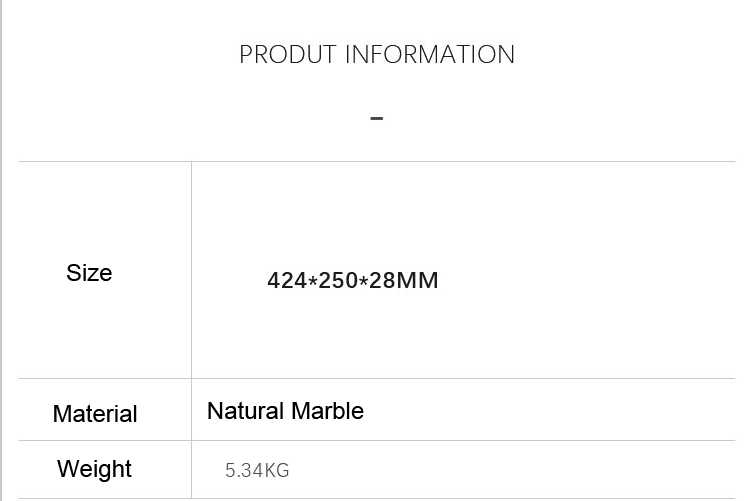Click the number 250 in the size
The image size is (751, 501).
338,280
